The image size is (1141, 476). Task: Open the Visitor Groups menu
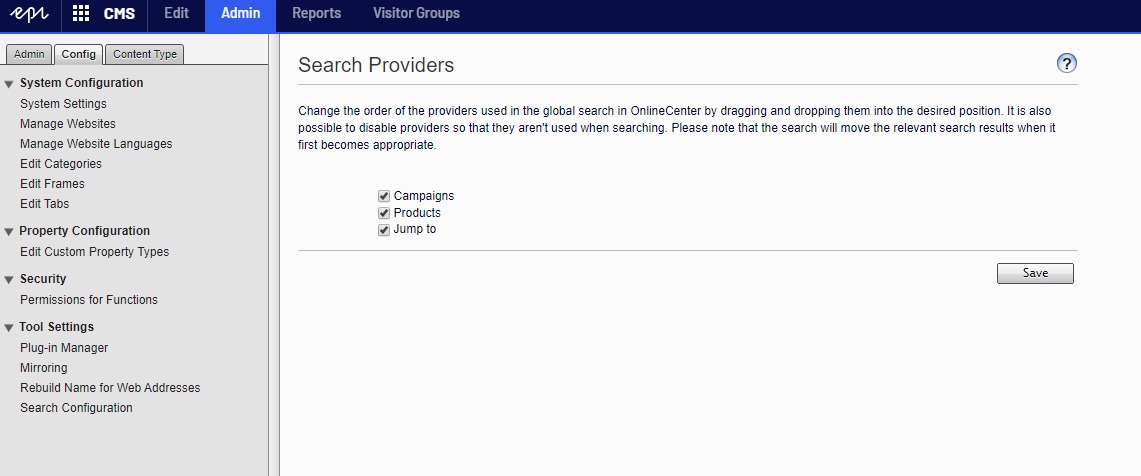(416, 14)
